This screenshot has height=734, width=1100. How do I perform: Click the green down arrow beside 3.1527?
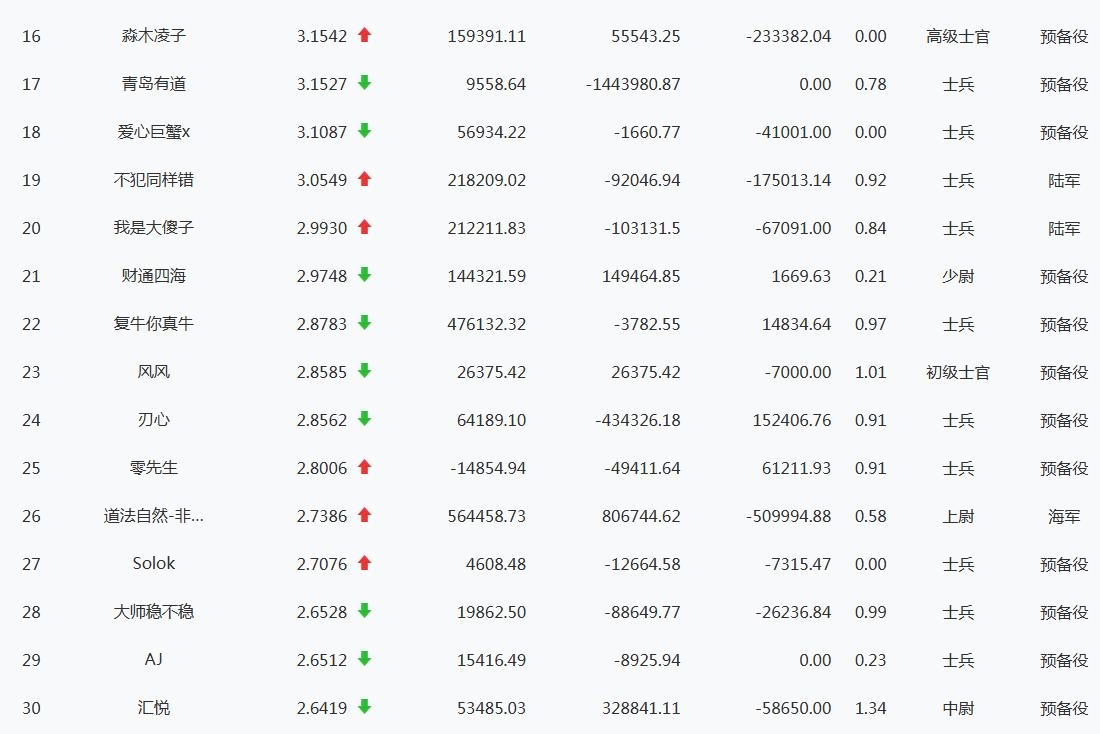pyautogui.click(x=365, y=83)
